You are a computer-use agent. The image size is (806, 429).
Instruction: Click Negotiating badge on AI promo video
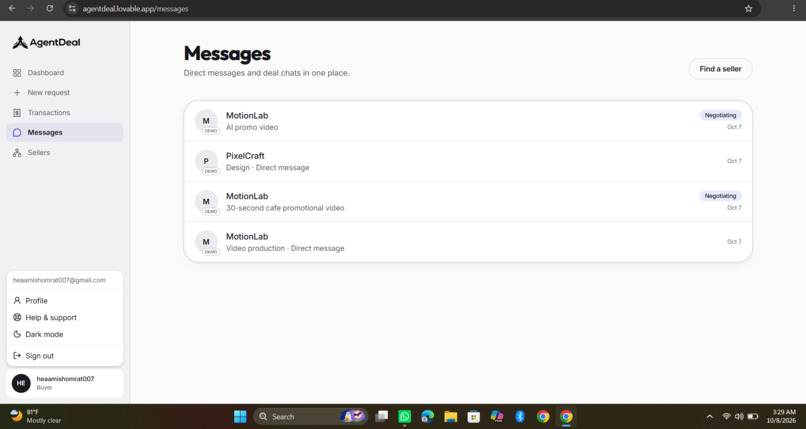[x=720, y=115]
